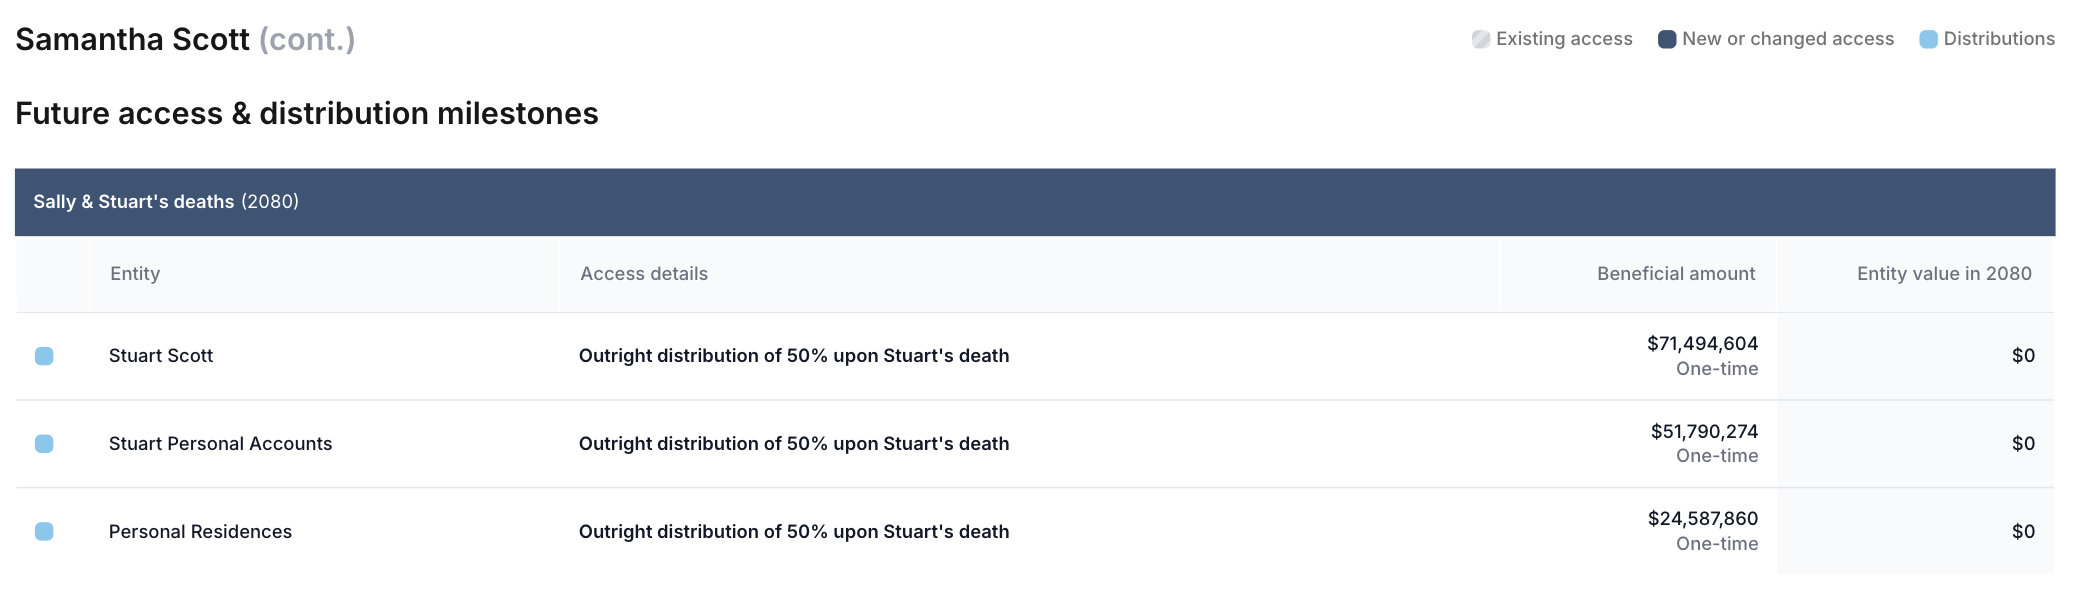The image size is (2084, 590).
Task: Click the Access details column header
Action: [644, 273]
